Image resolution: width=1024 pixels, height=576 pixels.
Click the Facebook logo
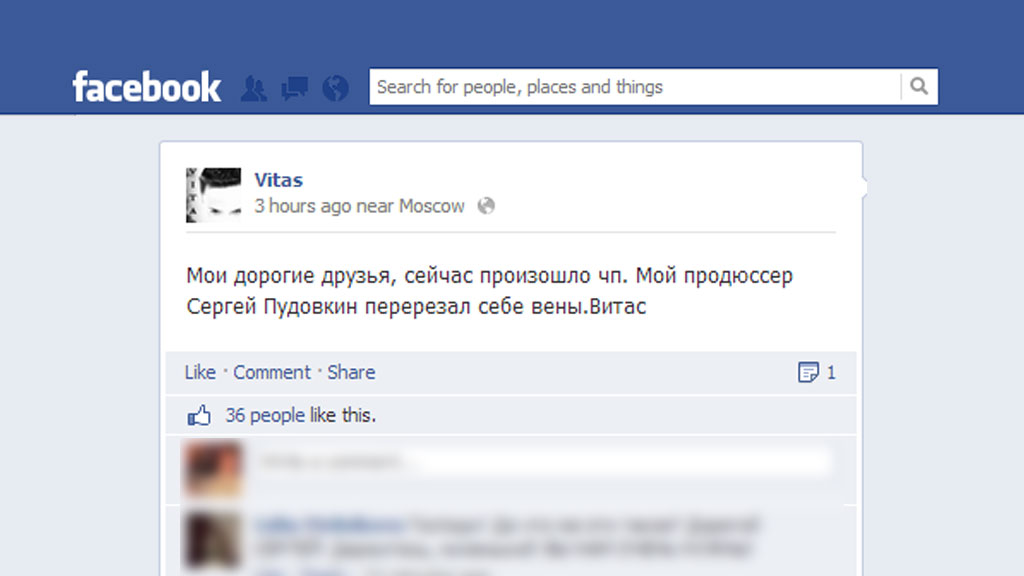click(x=147, y=87)
